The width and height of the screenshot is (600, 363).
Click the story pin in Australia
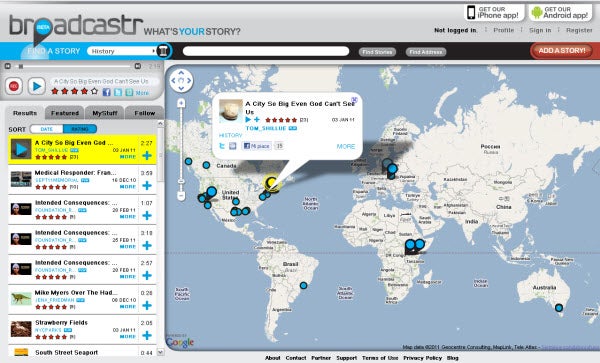(559, 308)
